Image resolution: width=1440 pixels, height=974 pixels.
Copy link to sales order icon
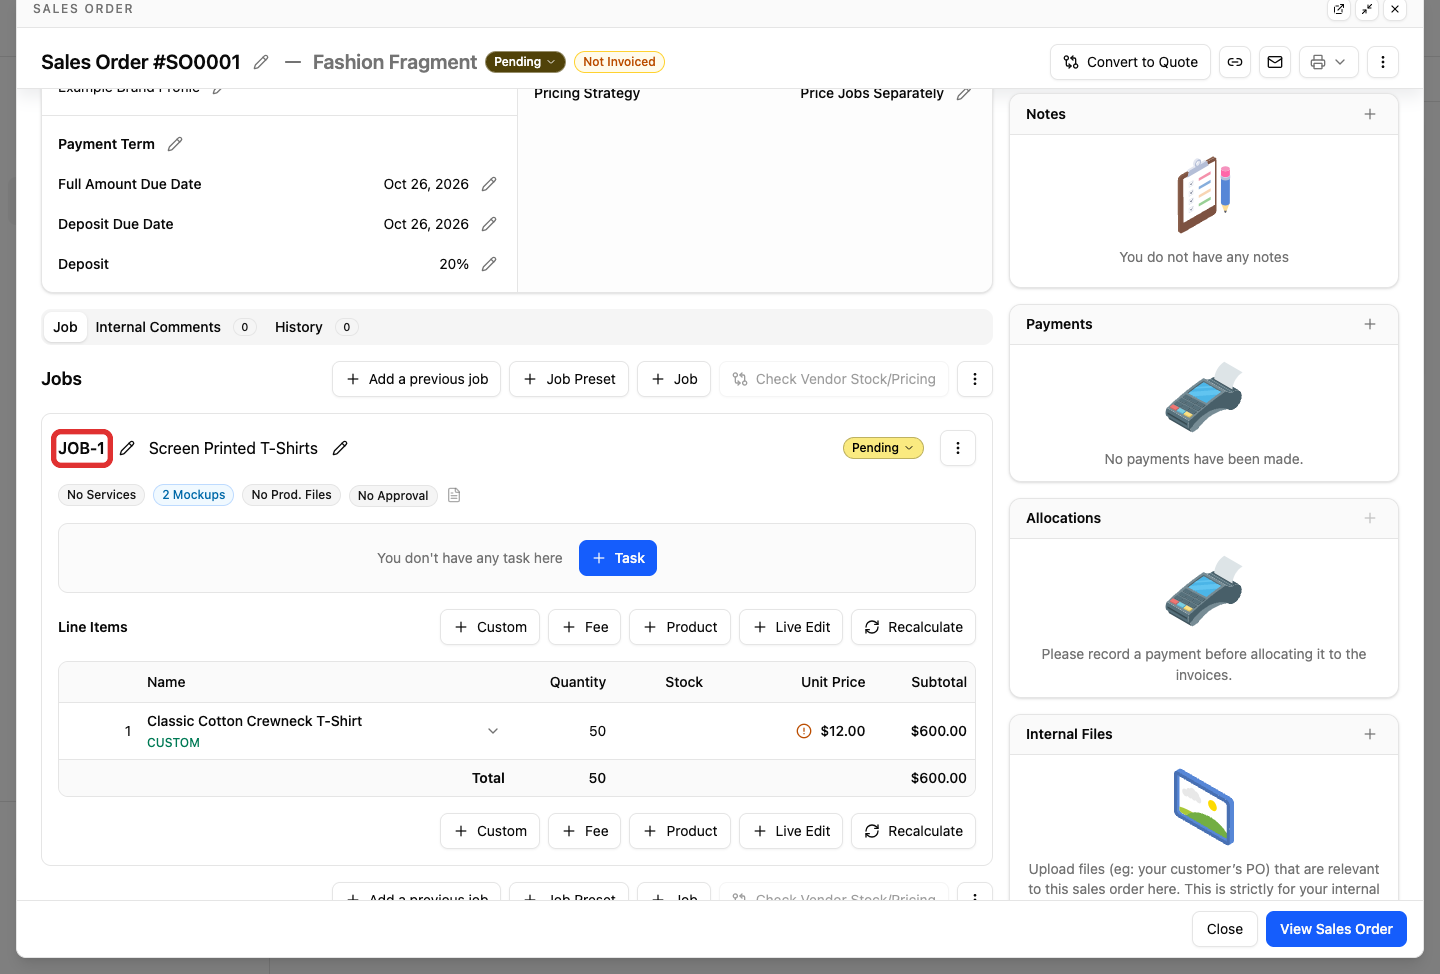(x=1235, y=62)
